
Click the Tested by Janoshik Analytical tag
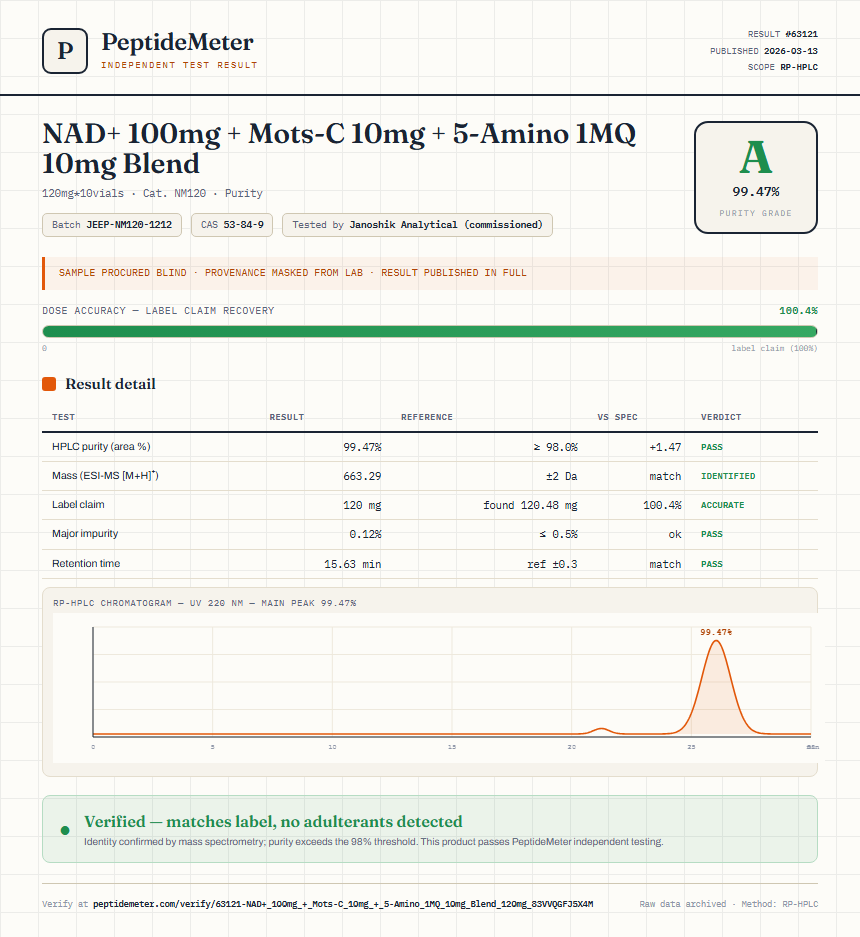(x=417, y=225)
